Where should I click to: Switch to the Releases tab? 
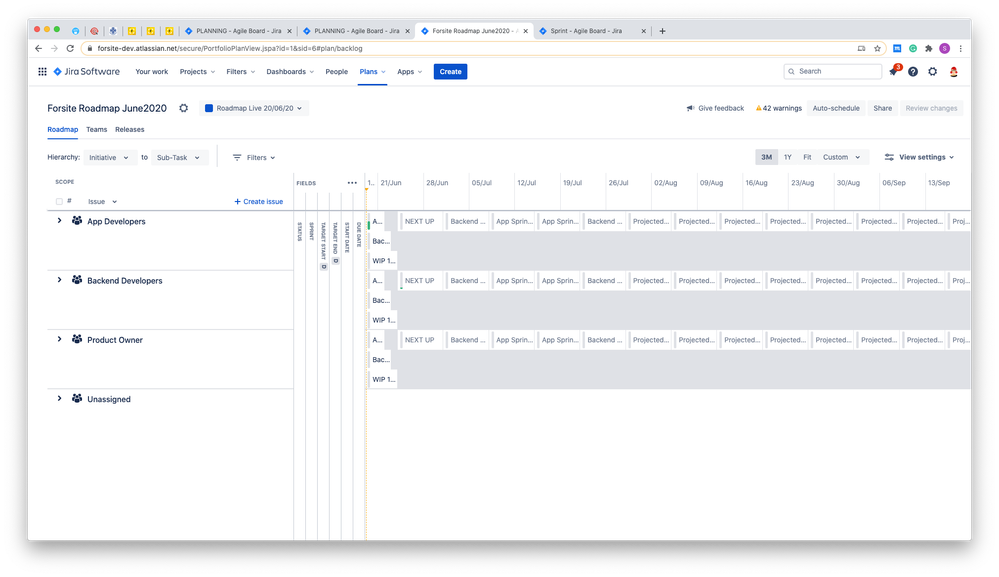point(130,129)
